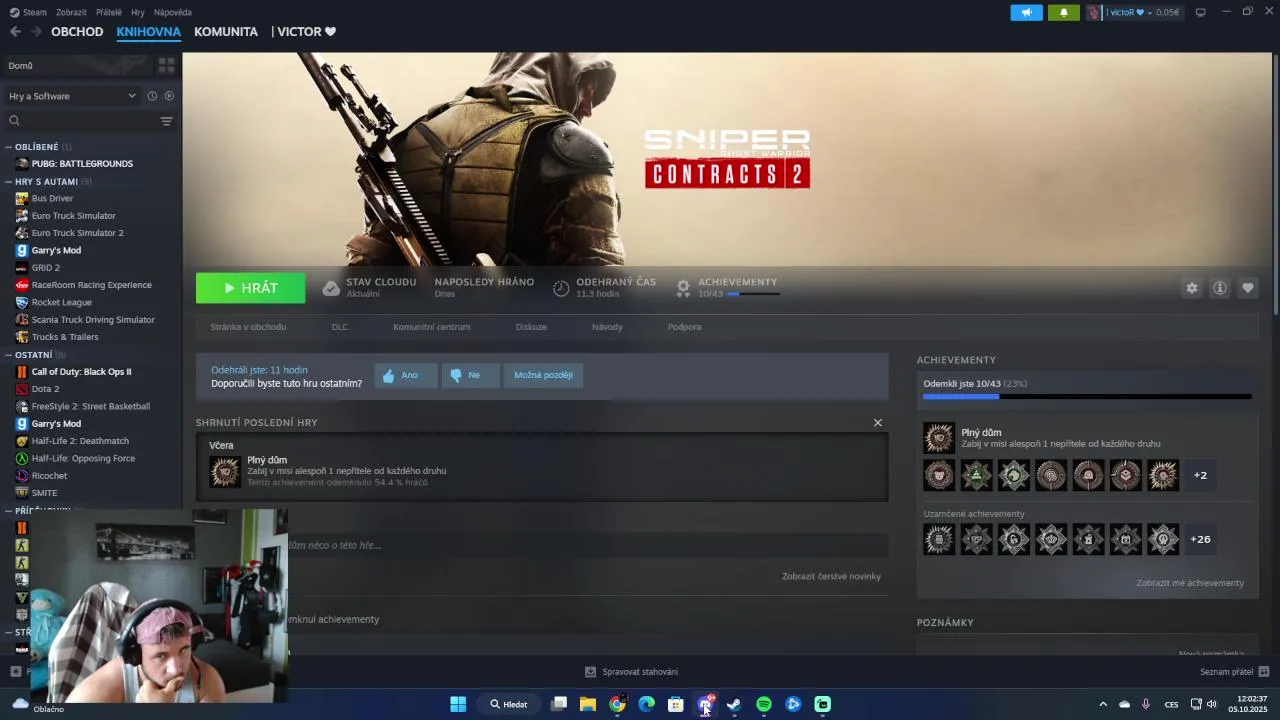Select Rocket League in library
This screenshot has height=720, width=1280.
pyautogui.click(x=61, y=302)
